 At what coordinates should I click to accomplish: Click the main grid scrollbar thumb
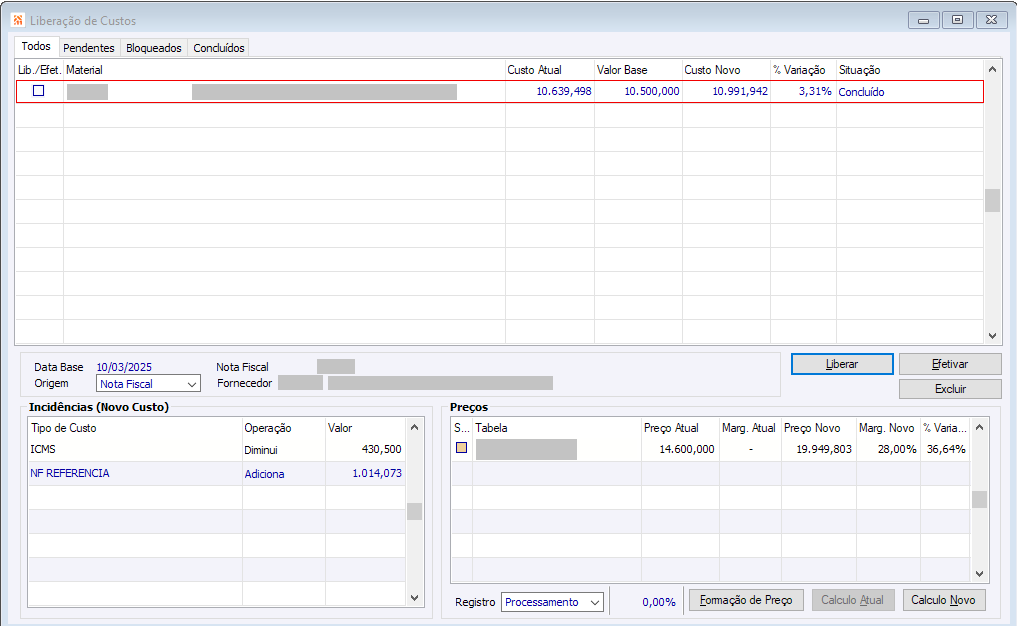pos(992,200)
